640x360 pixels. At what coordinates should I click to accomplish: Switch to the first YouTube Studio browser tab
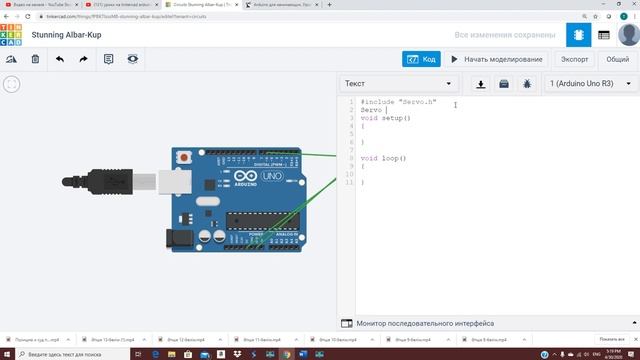click(x=41, y=5)
